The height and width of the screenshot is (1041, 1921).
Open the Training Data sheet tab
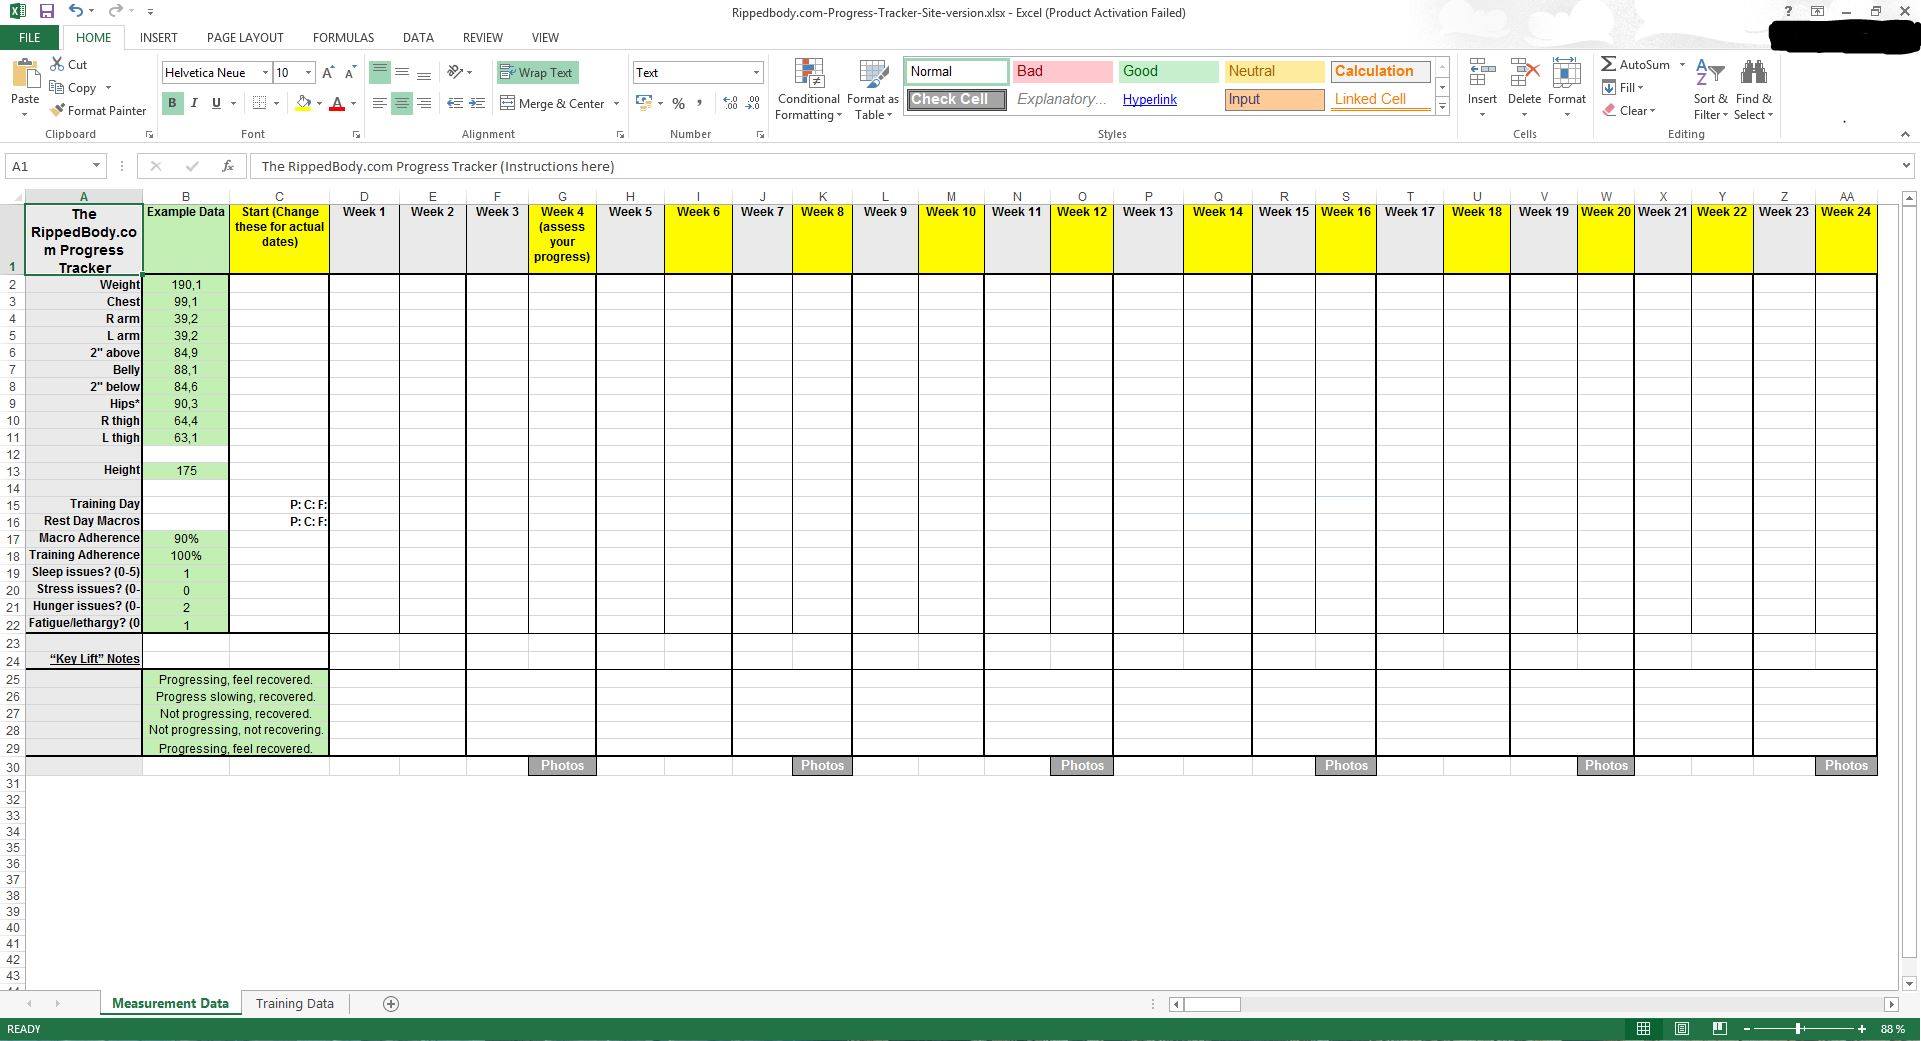pos(294,1003)
